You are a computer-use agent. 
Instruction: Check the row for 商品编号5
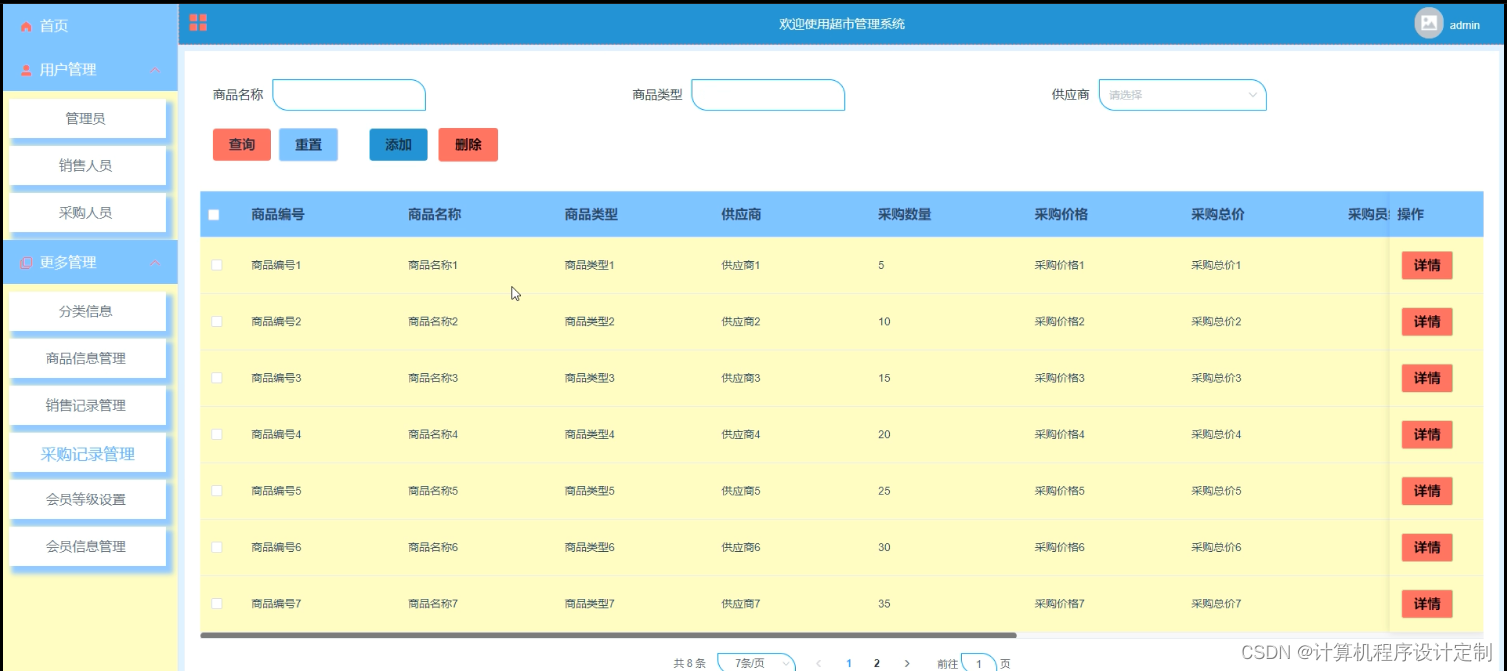tap(216, 491)
